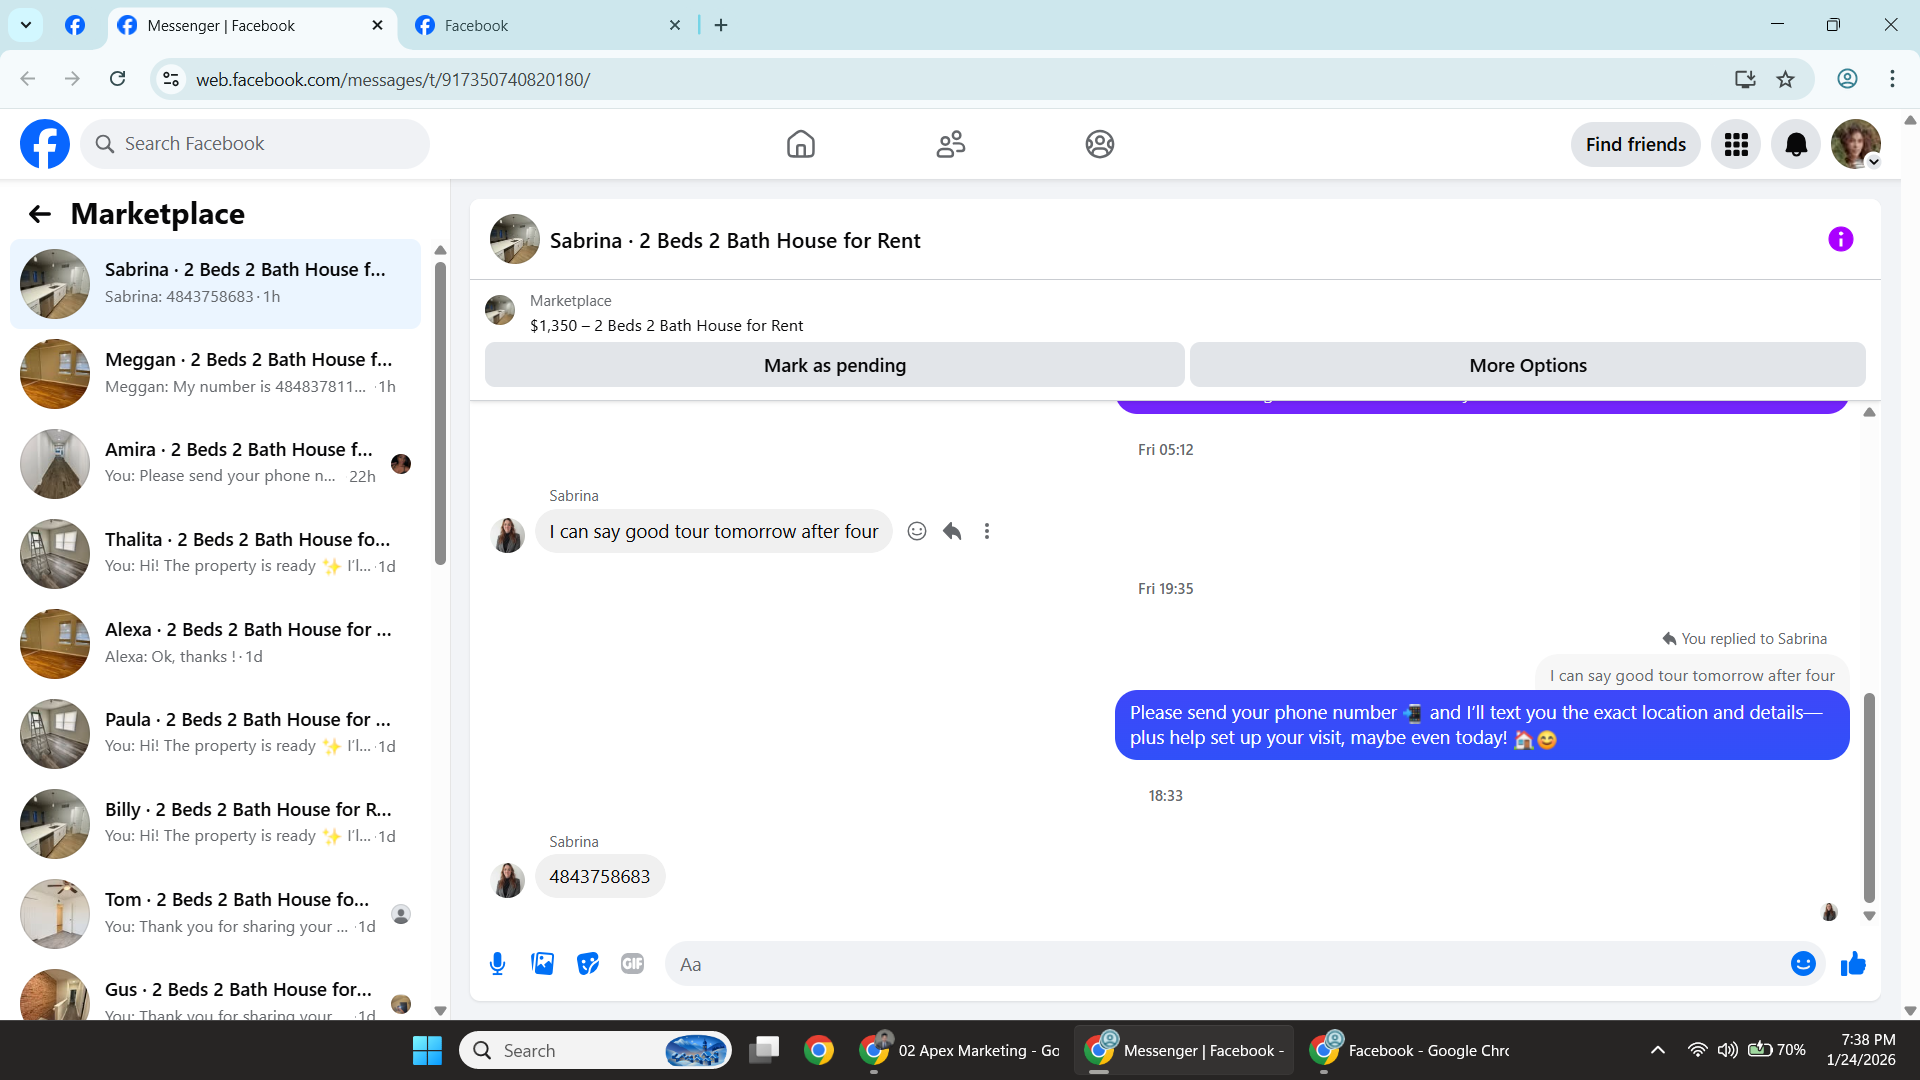Image resolution: width=1920 pixels, height=1080 pixels.
Task: Show hidden system tray icons
Action: pyautogui.click(x=1657, y=1050)
